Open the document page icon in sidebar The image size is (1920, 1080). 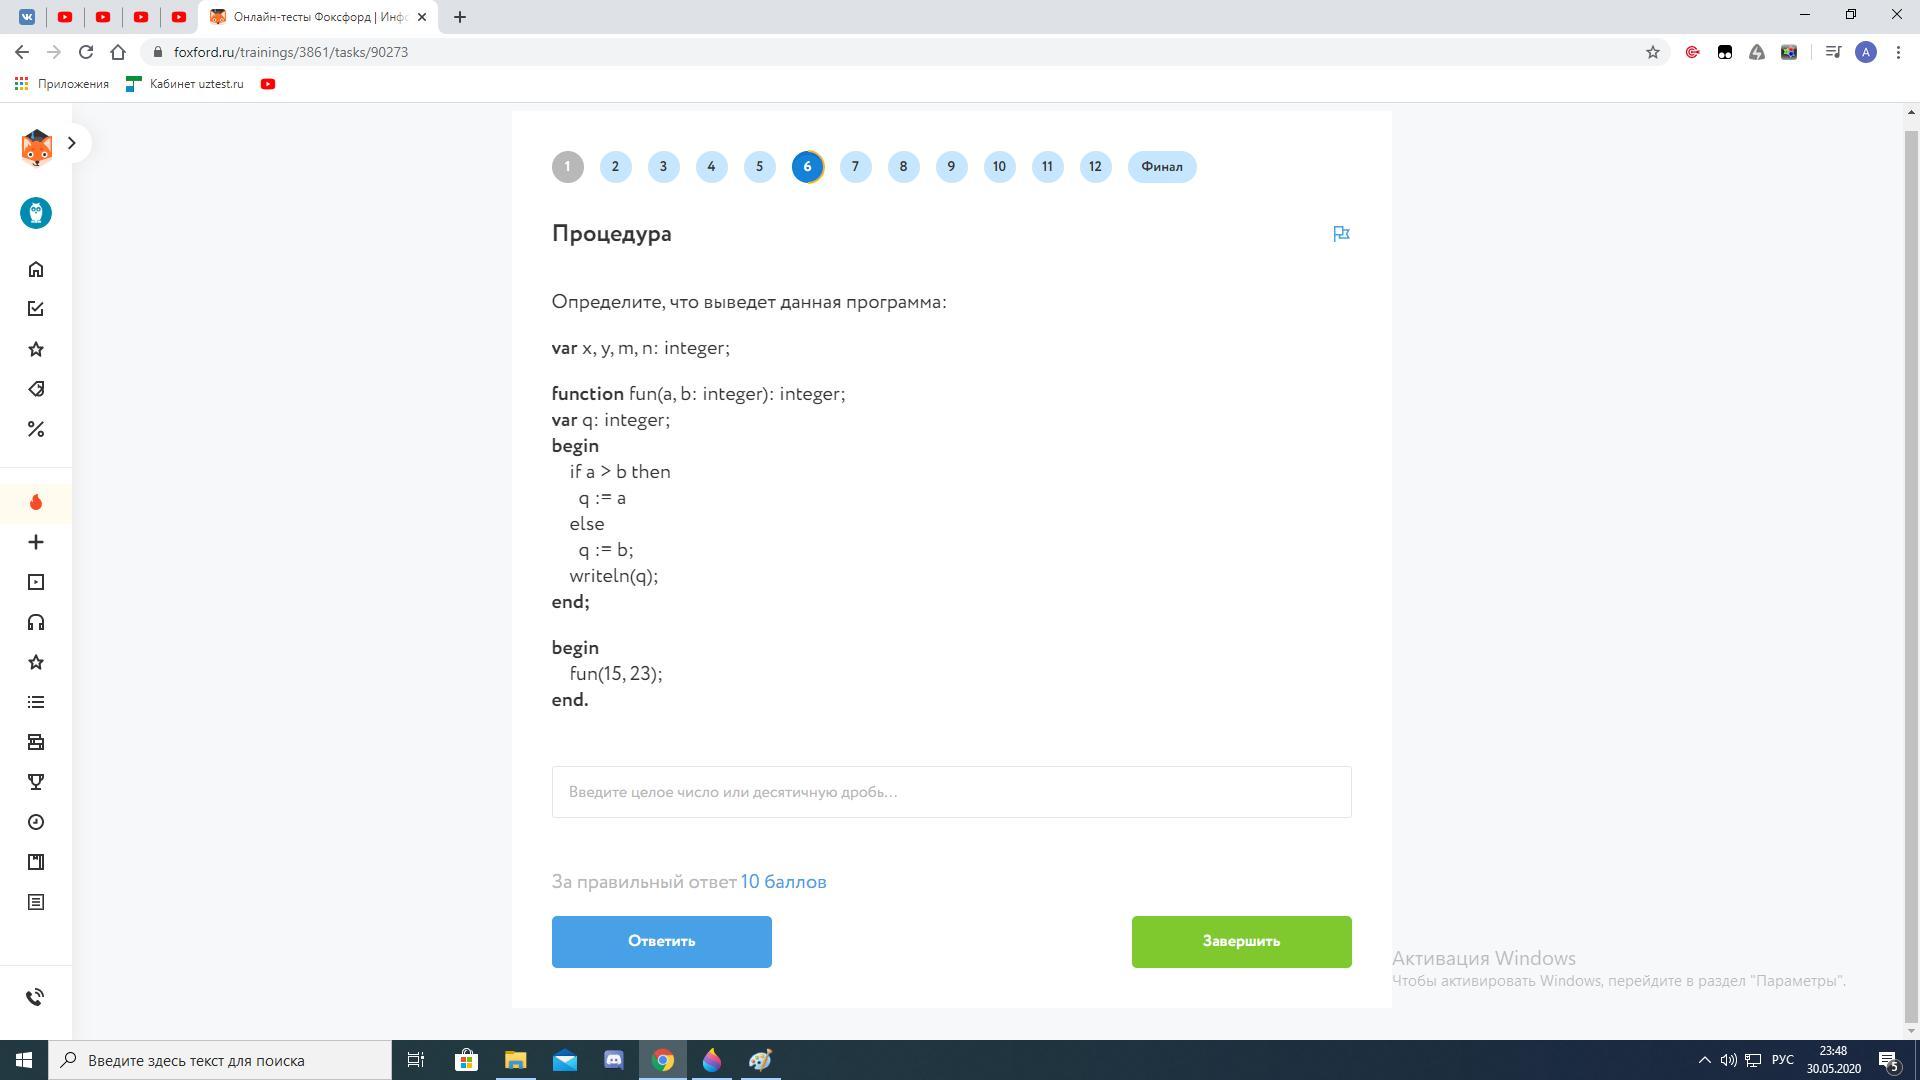click(36, 902)
